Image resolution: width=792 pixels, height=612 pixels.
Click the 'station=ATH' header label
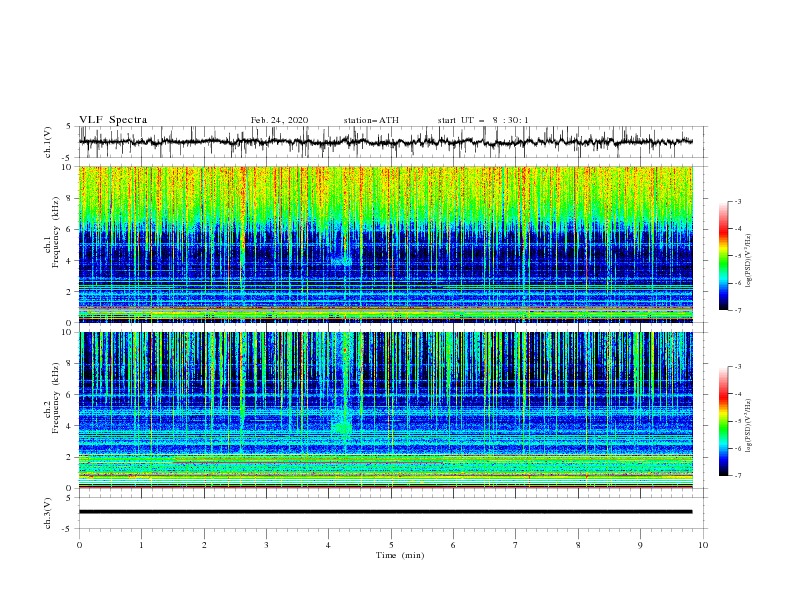pos(371,120)
